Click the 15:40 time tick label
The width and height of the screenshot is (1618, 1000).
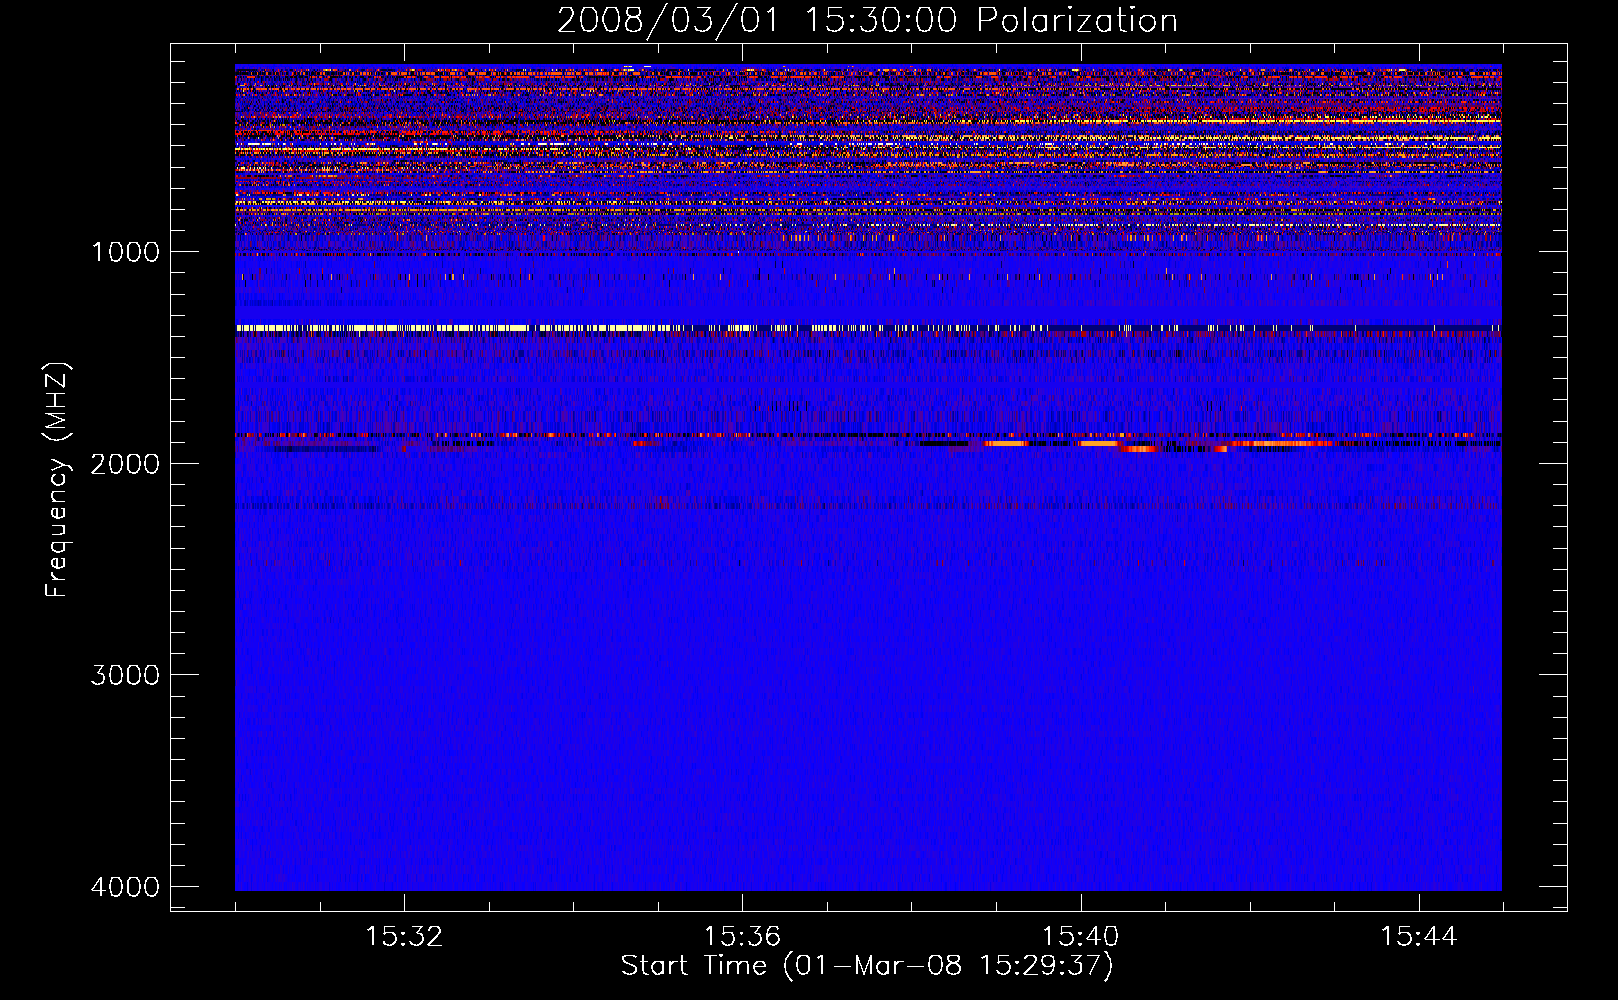pyautogui.click(x=1080, y=937)
